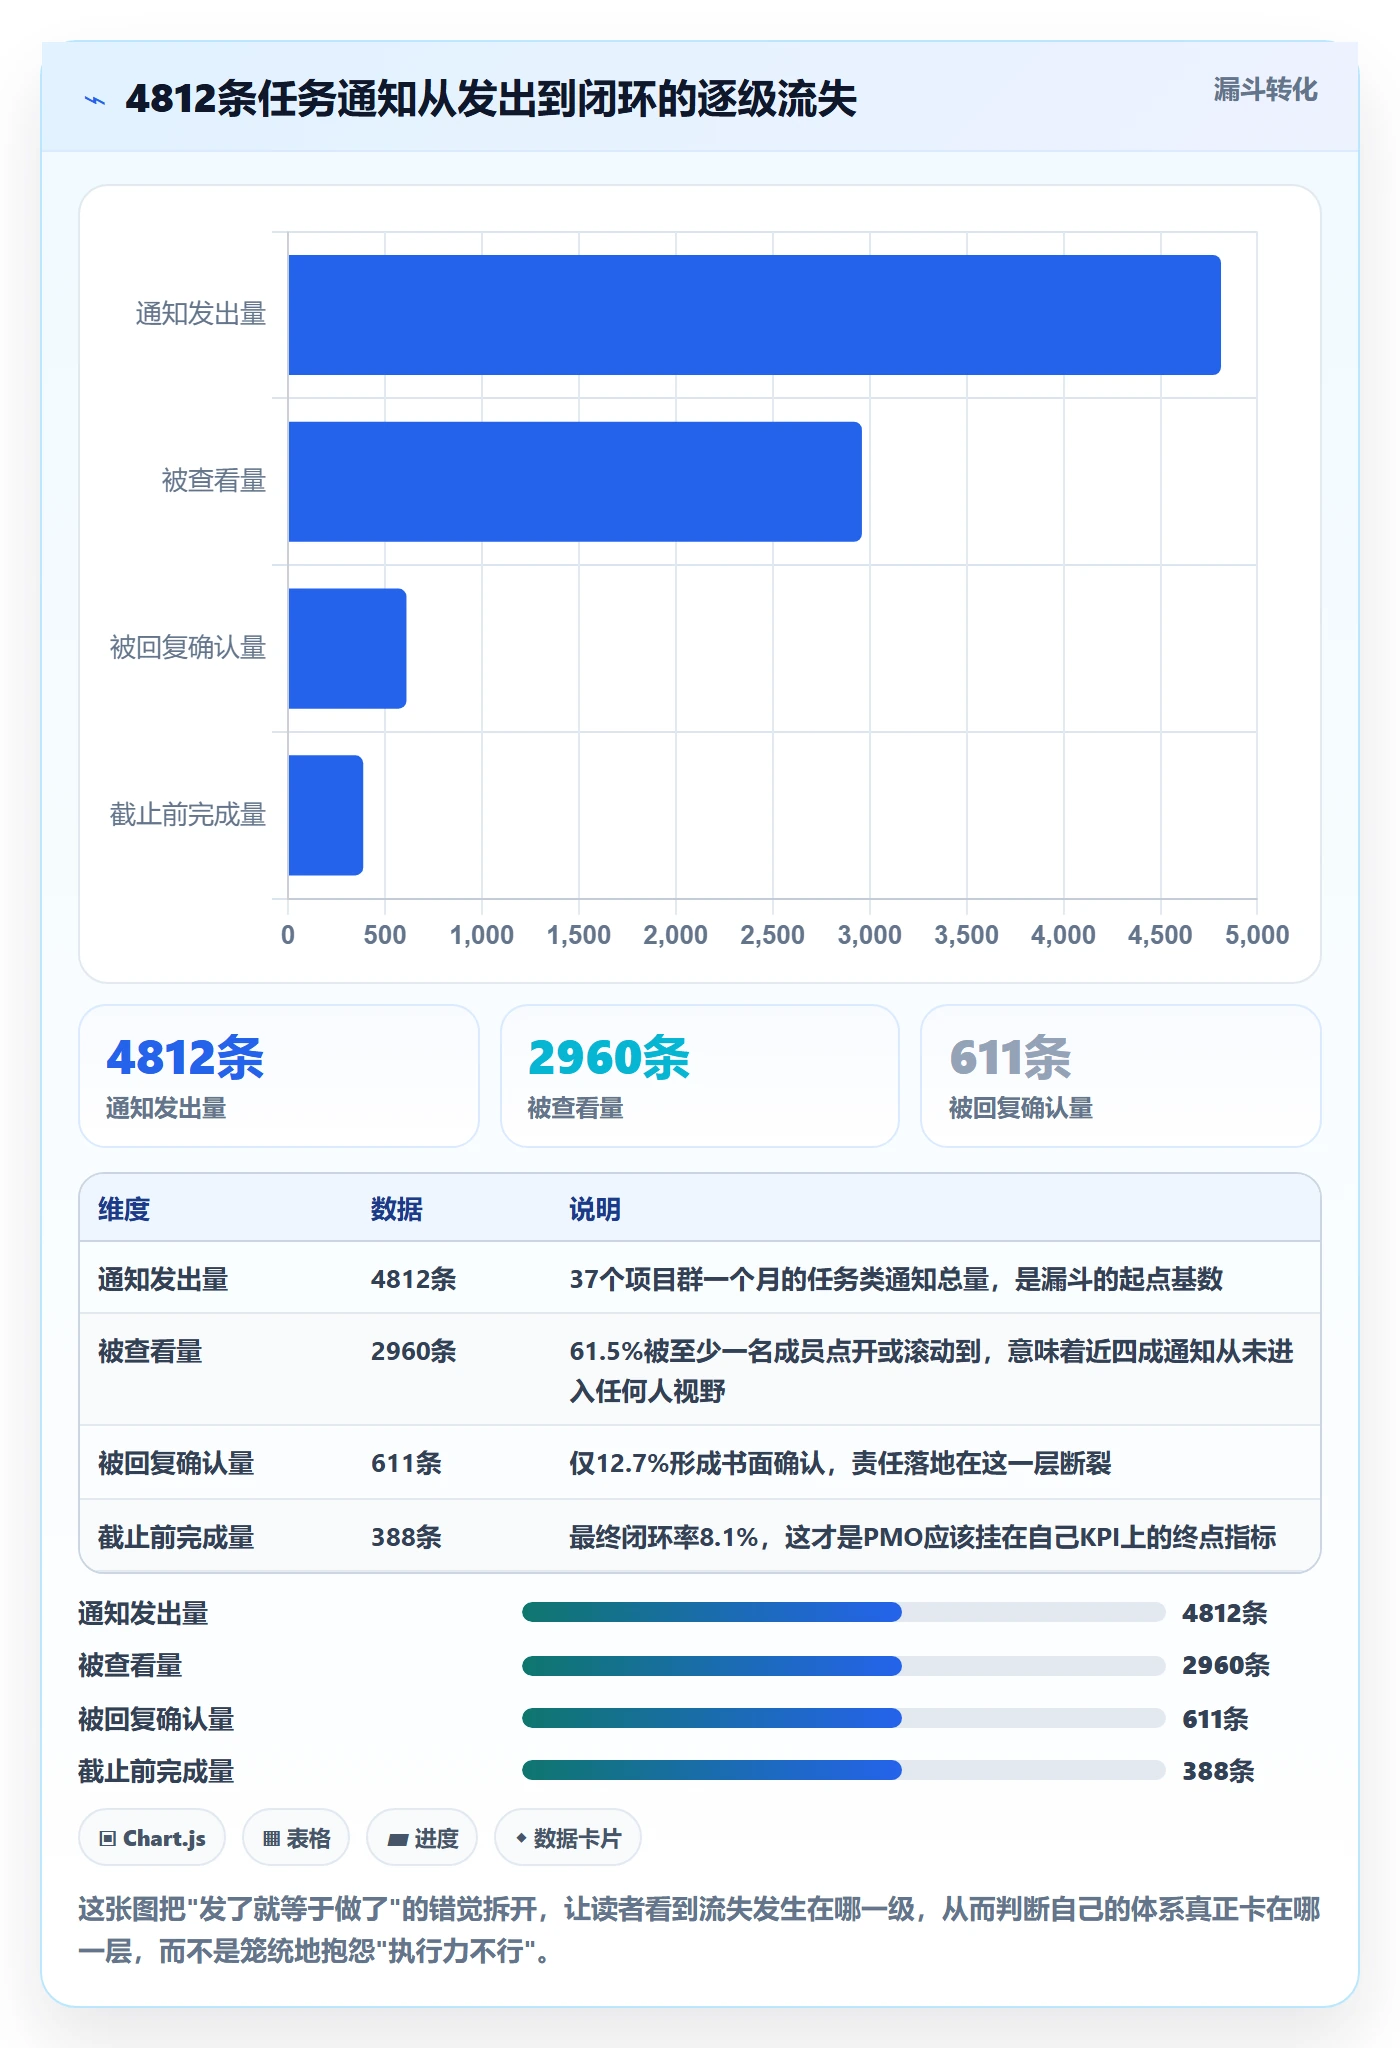Click the 进度 tag bar icon
Image resolution: width=1400 pixels, height=2048 pixels.
(x=398, y=1839)
